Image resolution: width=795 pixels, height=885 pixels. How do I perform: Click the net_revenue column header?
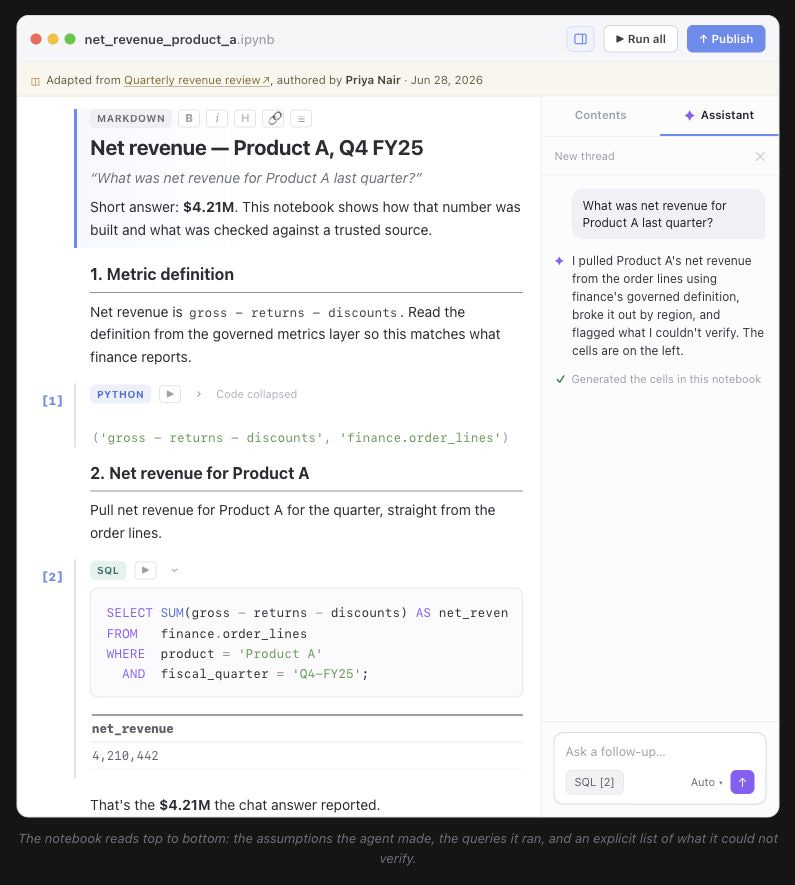click(133, 729)
